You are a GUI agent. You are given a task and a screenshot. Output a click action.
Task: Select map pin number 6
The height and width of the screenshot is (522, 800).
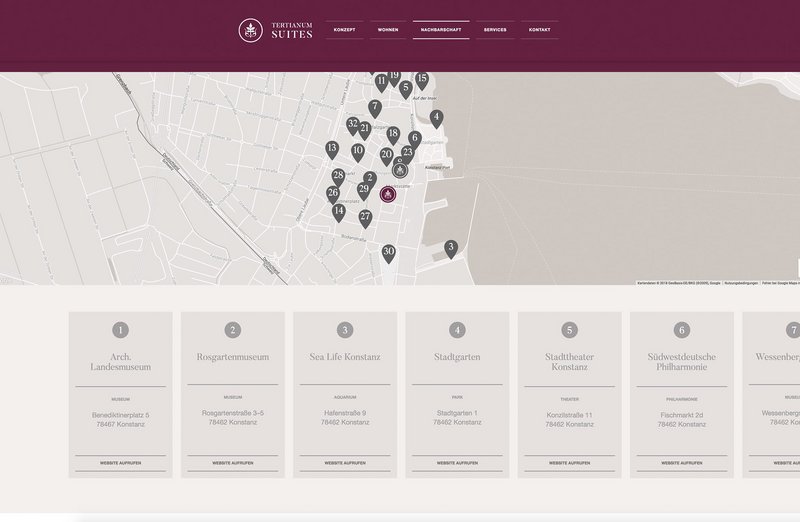click(415, 140)
